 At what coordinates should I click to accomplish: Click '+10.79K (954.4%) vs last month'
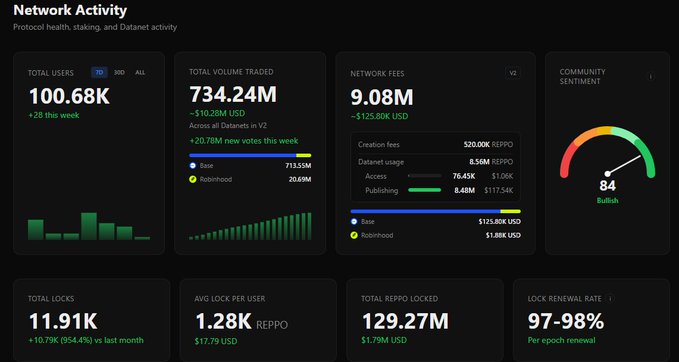[x=86, y=340]
